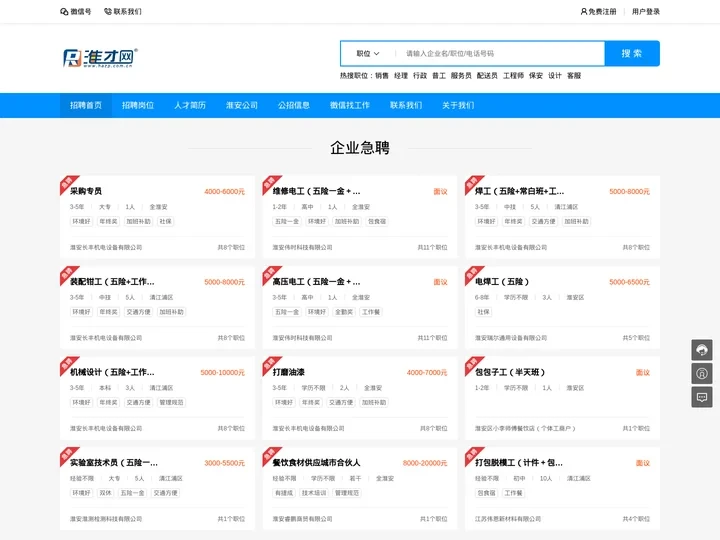Click the search keyword input field

pos(501,54)
